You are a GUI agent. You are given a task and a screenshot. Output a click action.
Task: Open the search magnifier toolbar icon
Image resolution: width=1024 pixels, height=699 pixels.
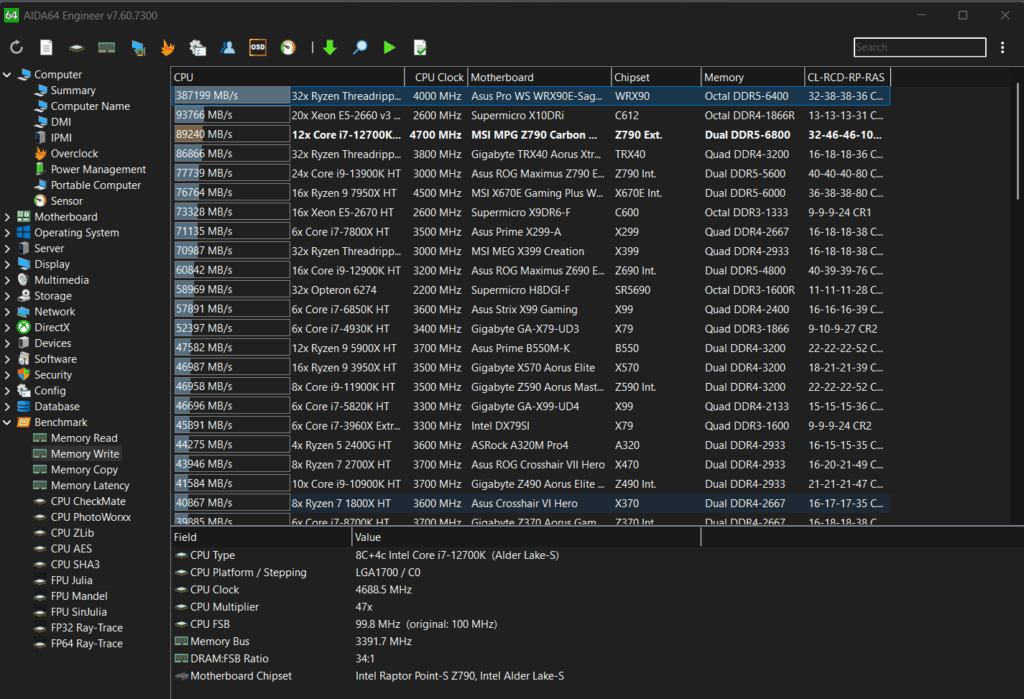pyautogui.click(x=360, y=46)
